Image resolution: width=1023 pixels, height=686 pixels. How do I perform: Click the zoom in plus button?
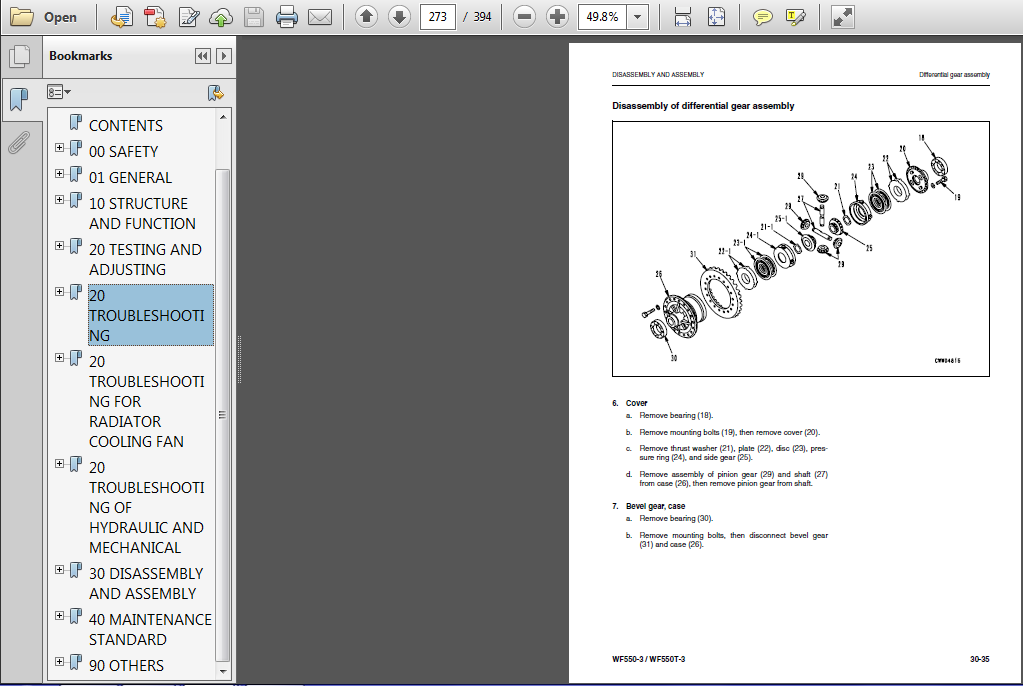pos(557,17)
